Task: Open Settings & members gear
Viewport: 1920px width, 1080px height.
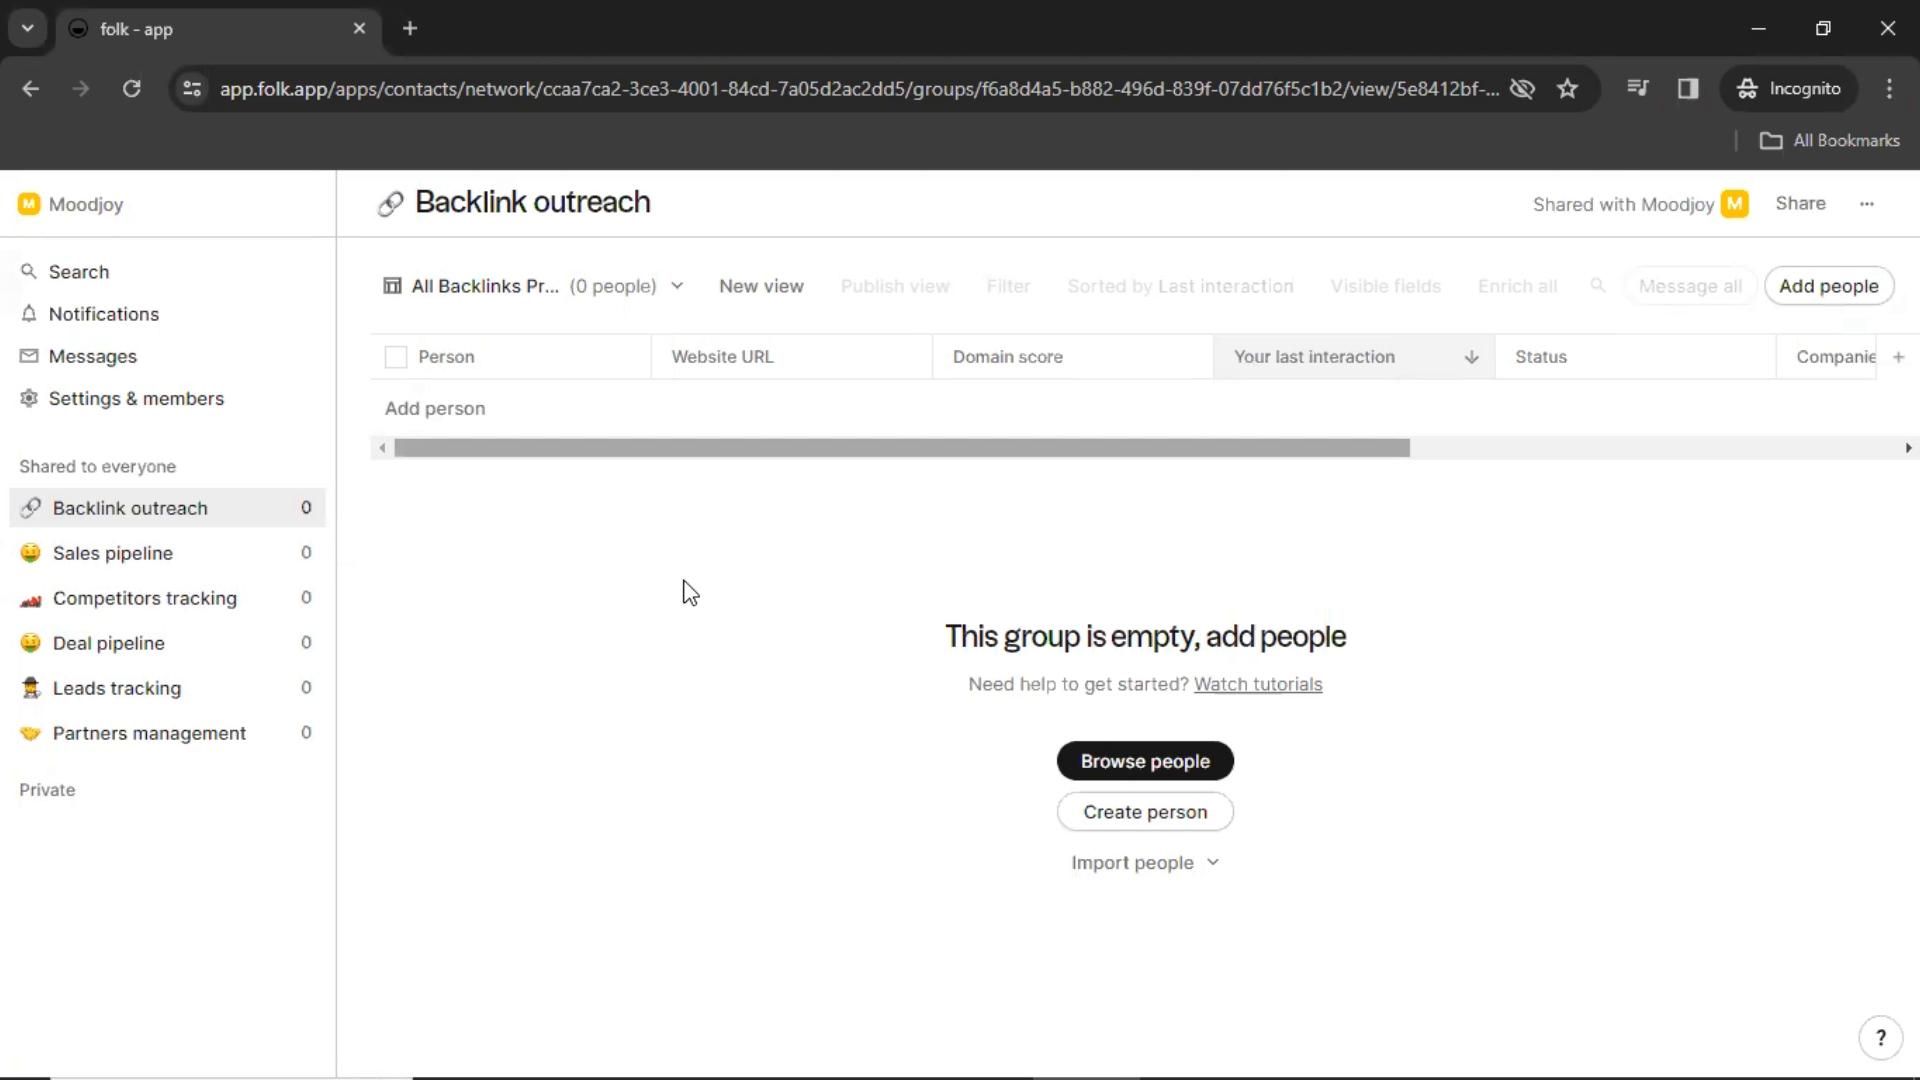Action: 29,398
